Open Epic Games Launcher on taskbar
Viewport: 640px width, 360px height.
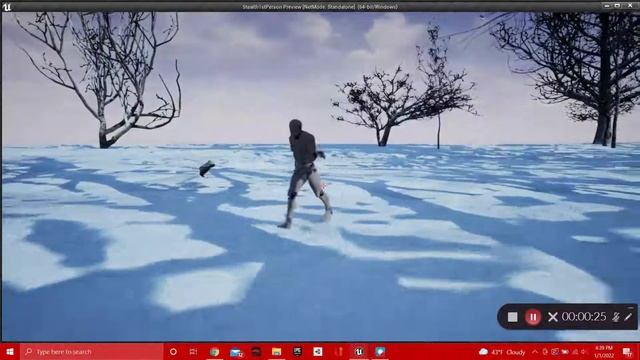click(297, 351)
